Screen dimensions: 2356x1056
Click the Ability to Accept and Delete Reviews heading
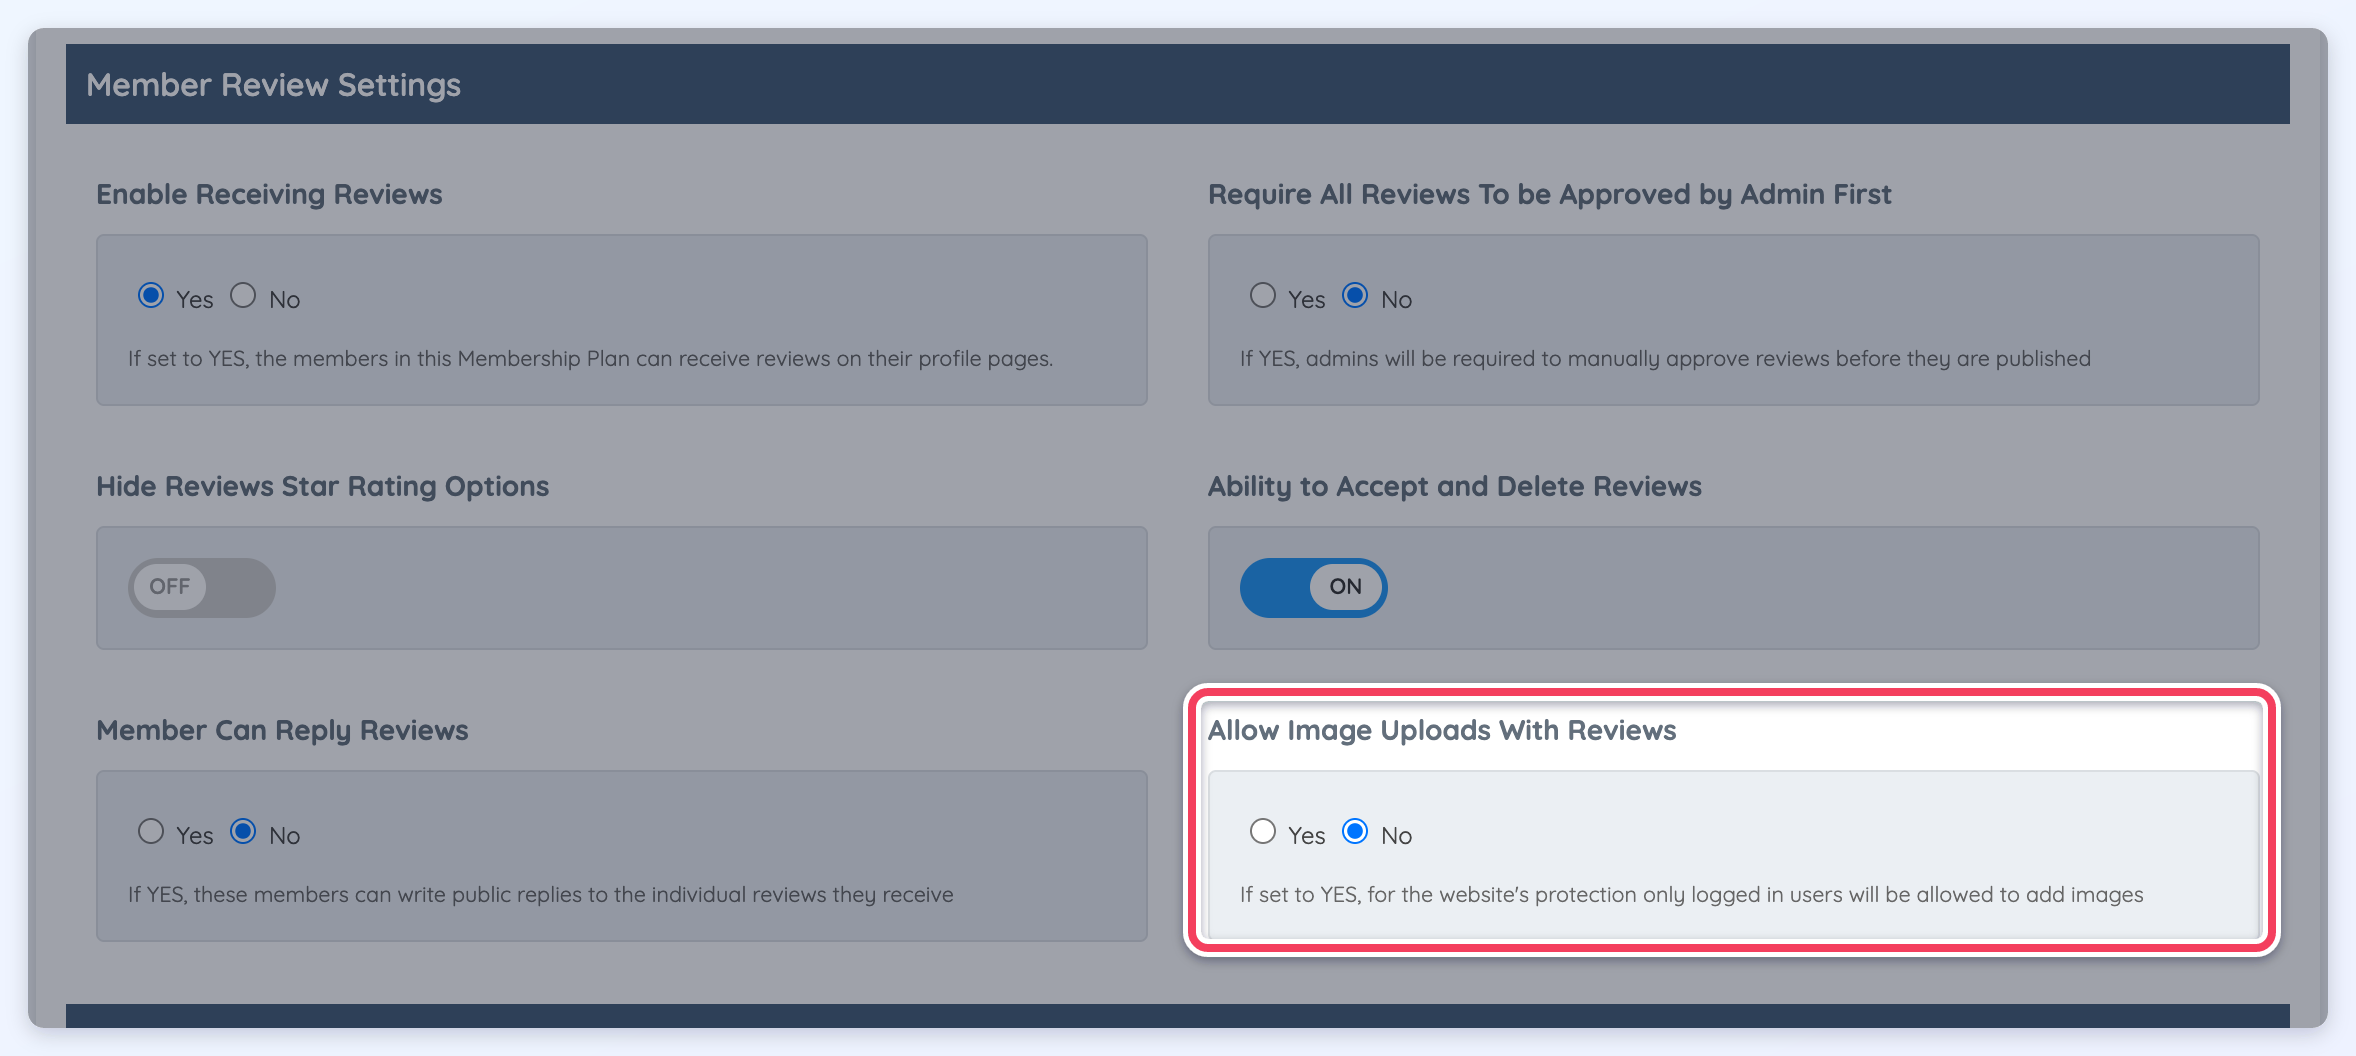coord(1455,487)
